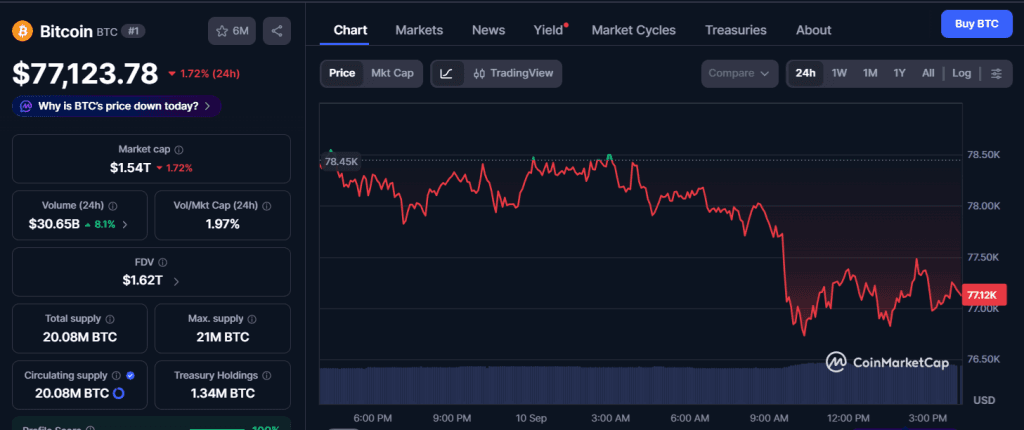Screen dimensions: 1024x430
Task: Click the $30.65B volume value
Action: (54, 224)
